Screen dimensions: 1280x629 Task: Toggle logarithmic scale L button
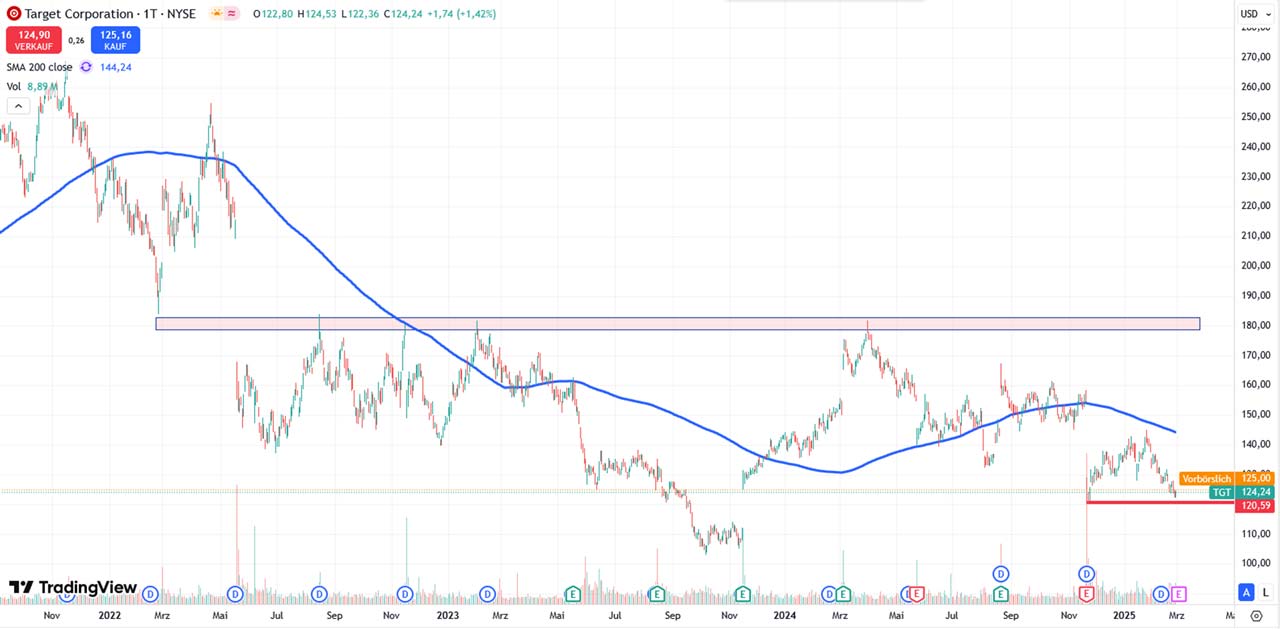(1265, 592)
